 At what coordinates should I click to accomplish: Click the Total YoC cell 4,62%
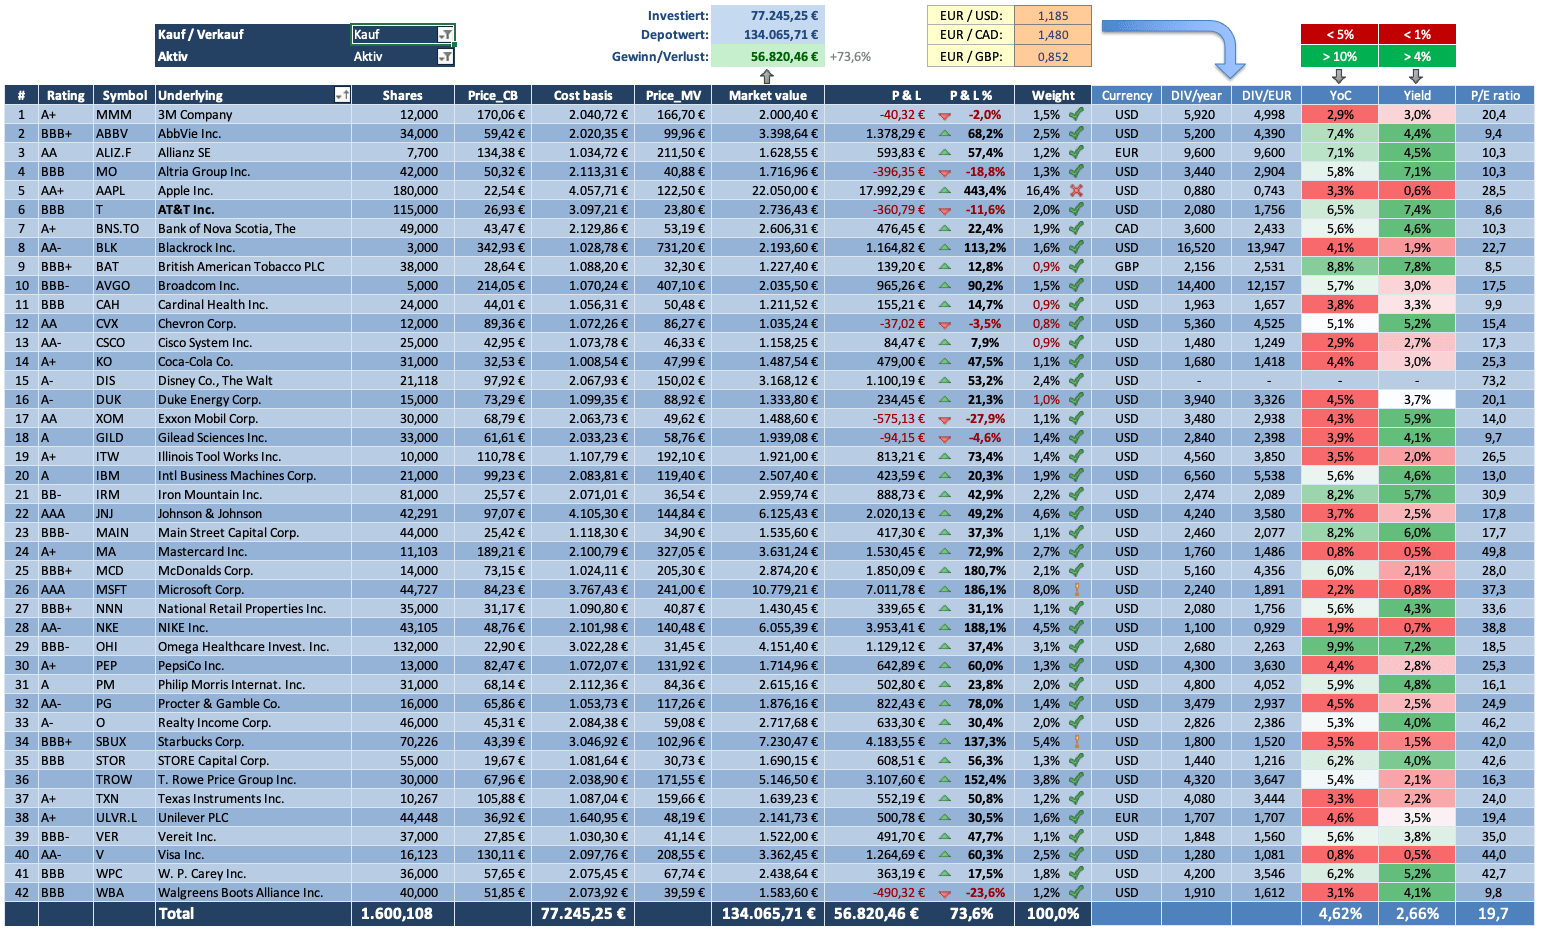1340,914
